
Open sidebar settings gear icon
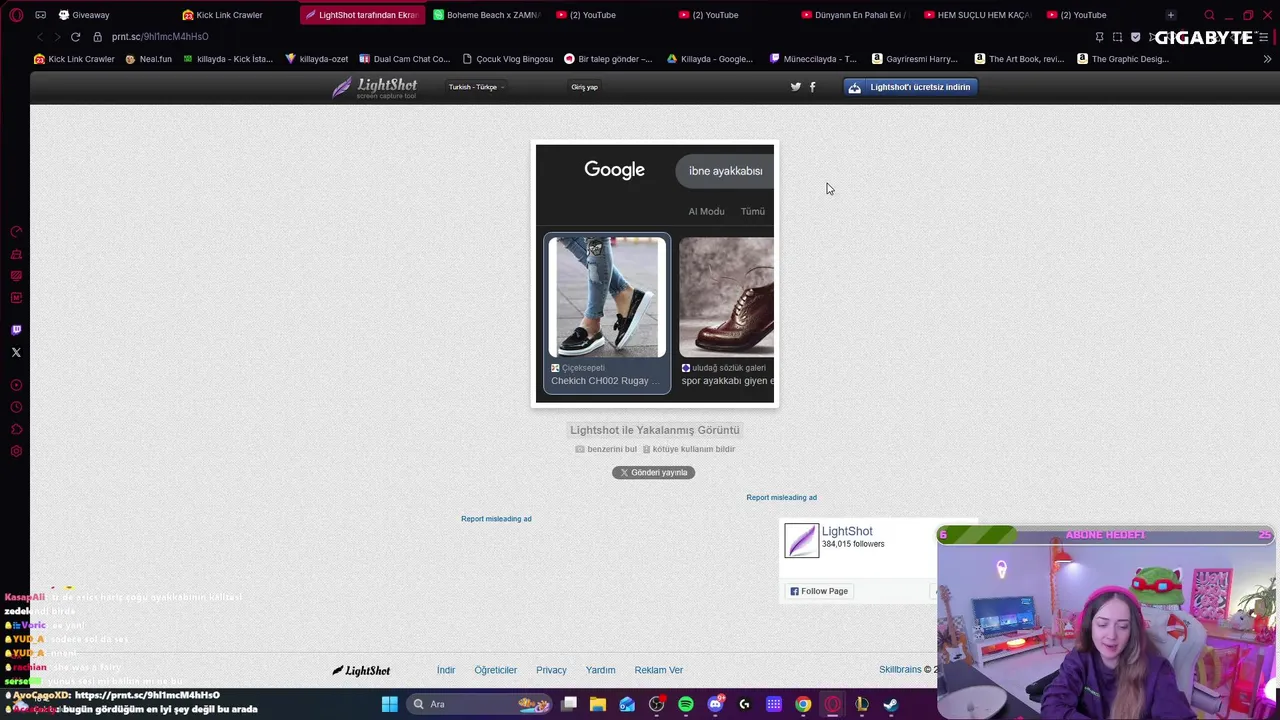tap(16, 451)
